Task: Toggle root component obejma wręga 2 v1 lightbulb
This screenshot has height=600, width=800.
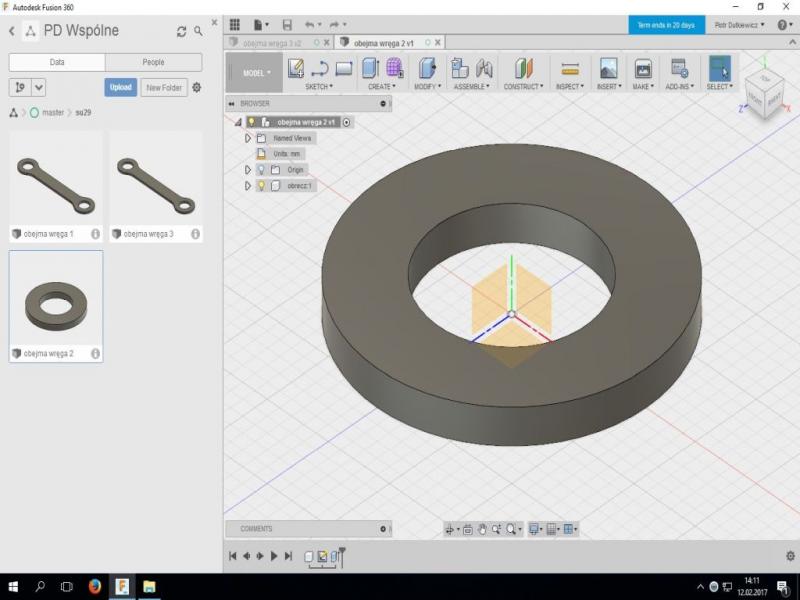Action: pyautogui.click(x=252, y=122)
